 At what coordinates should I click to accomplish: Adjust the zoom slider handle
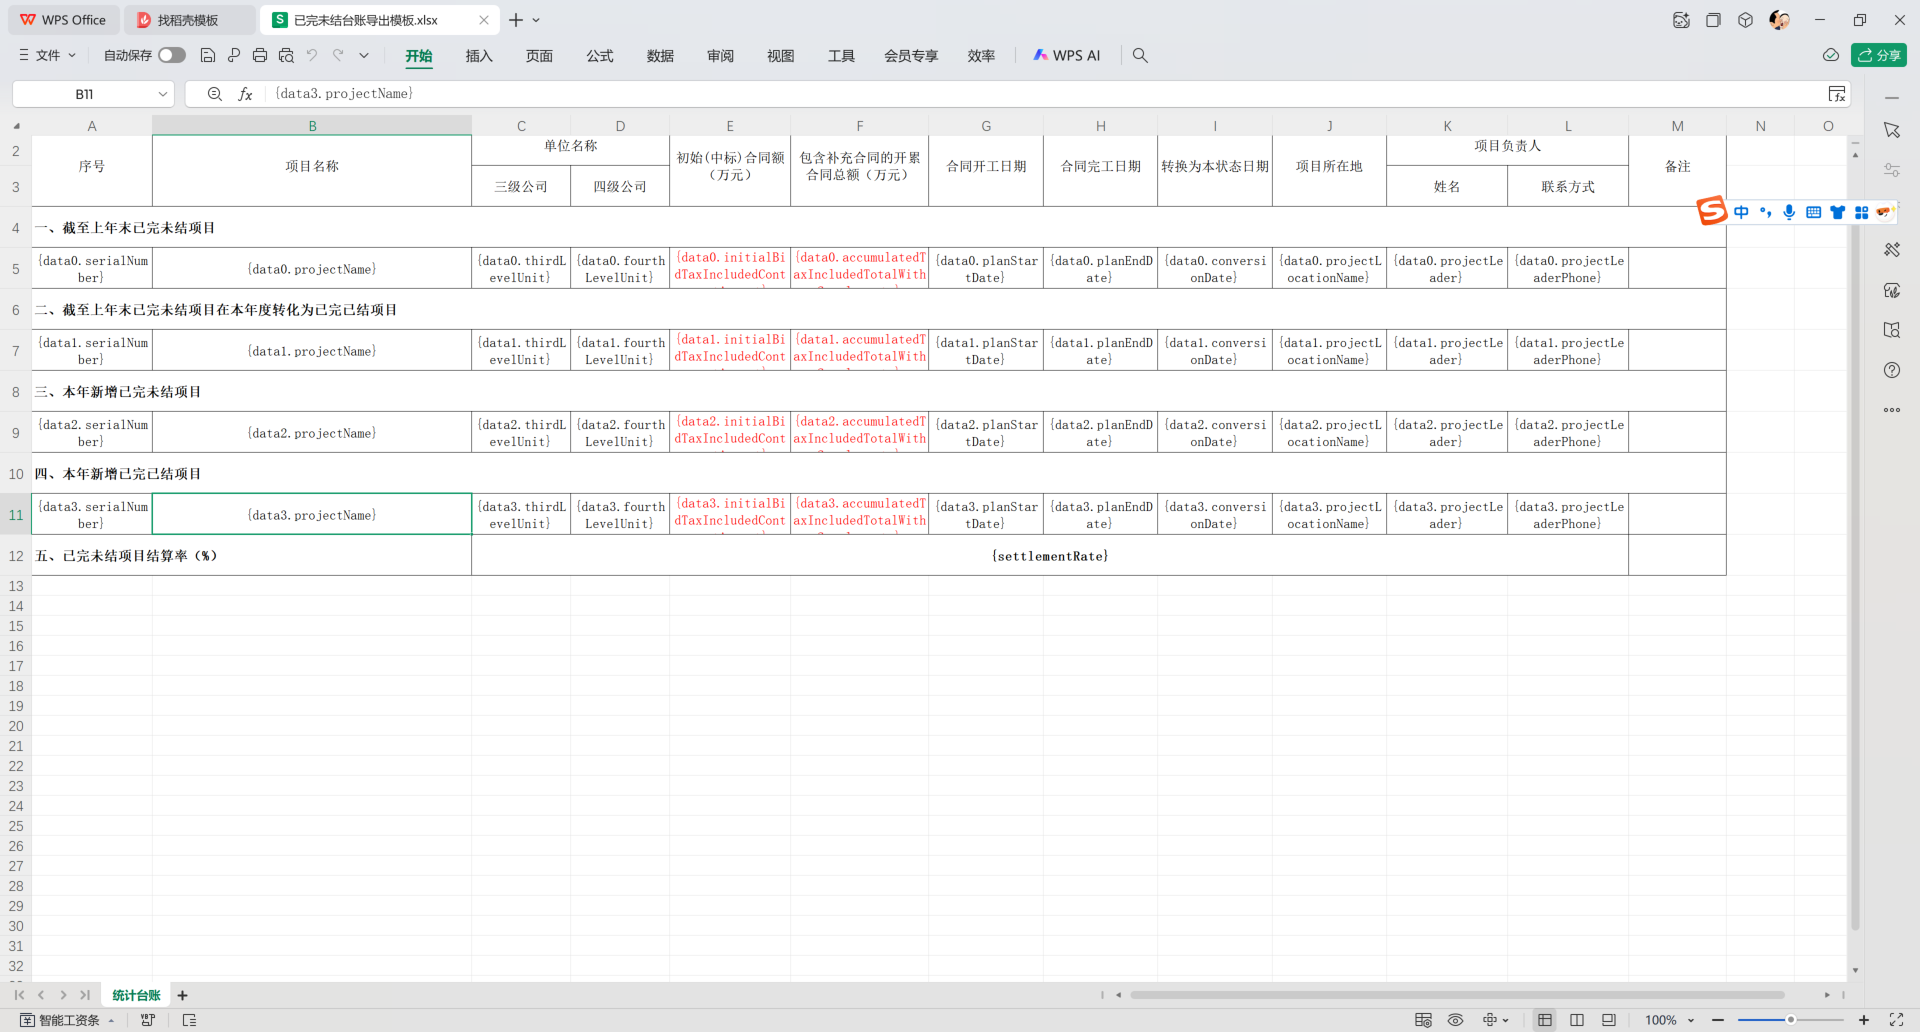click(1791, 1020)
